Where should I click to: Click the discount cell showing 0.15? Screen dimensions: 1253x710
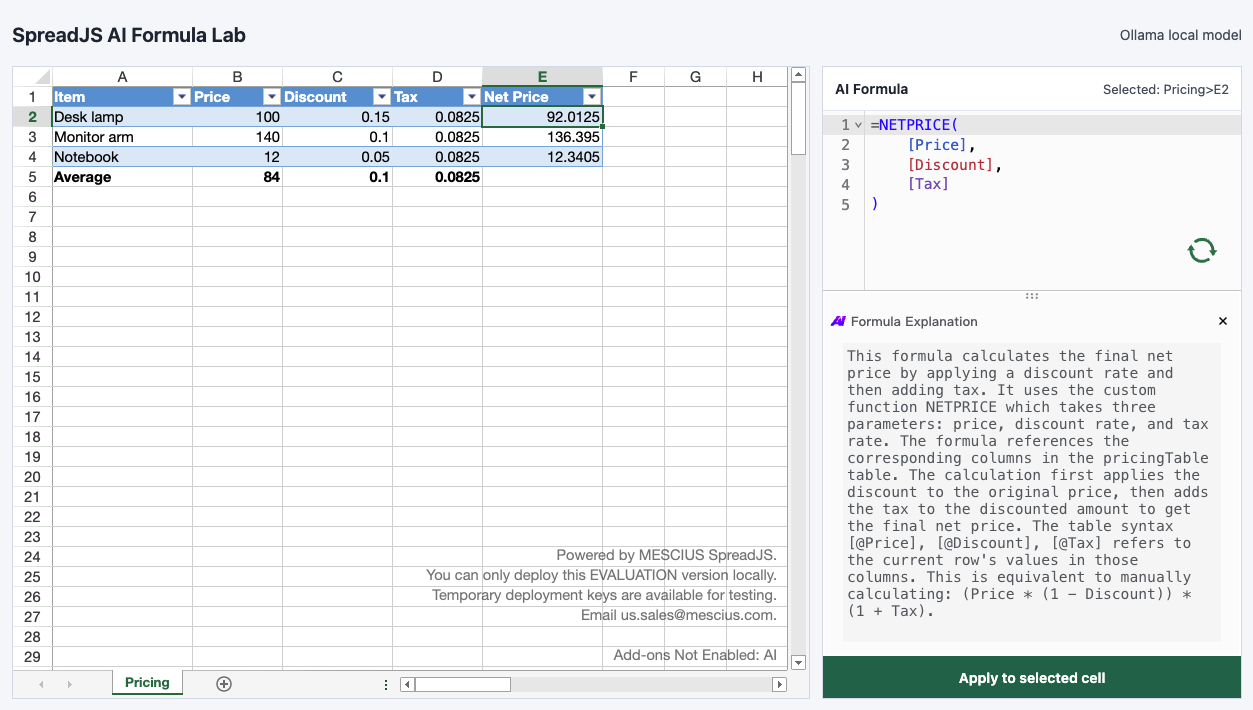click(x=337, y=117)
